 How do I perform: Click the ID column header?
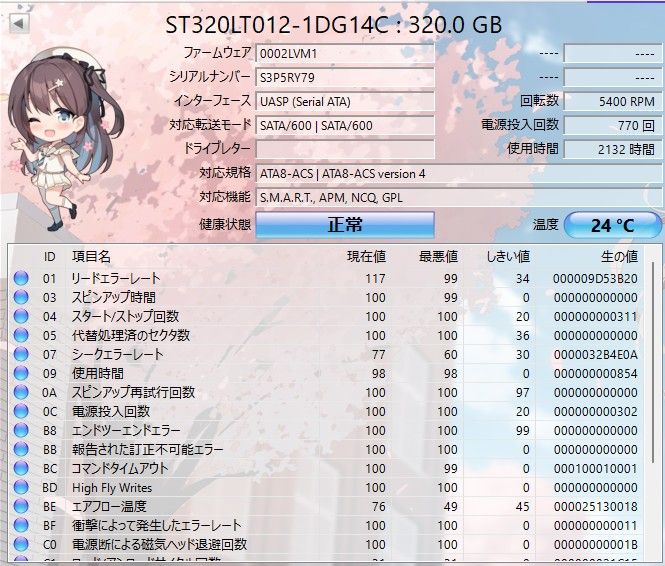click(x=50, y=257)
